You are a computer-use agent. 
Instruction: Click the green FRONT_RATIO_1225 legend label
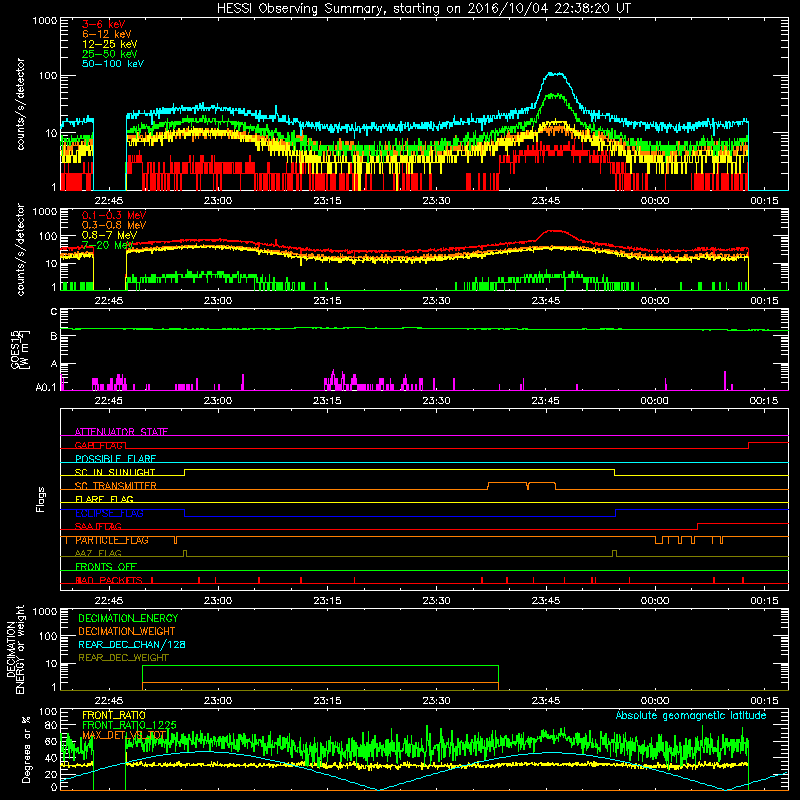[130, 725]
